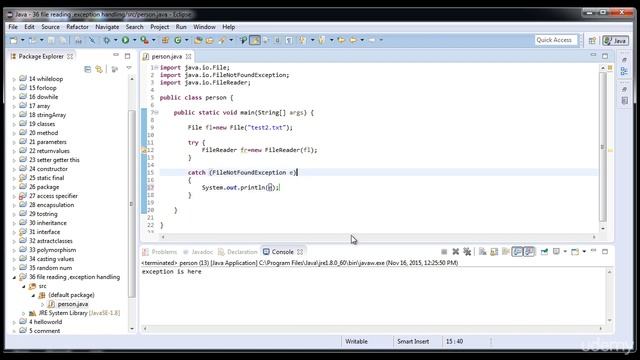The width and height of the screenshot is (640, 360).
Task: Switch to the Declaration tab
Action: (238, 252)
